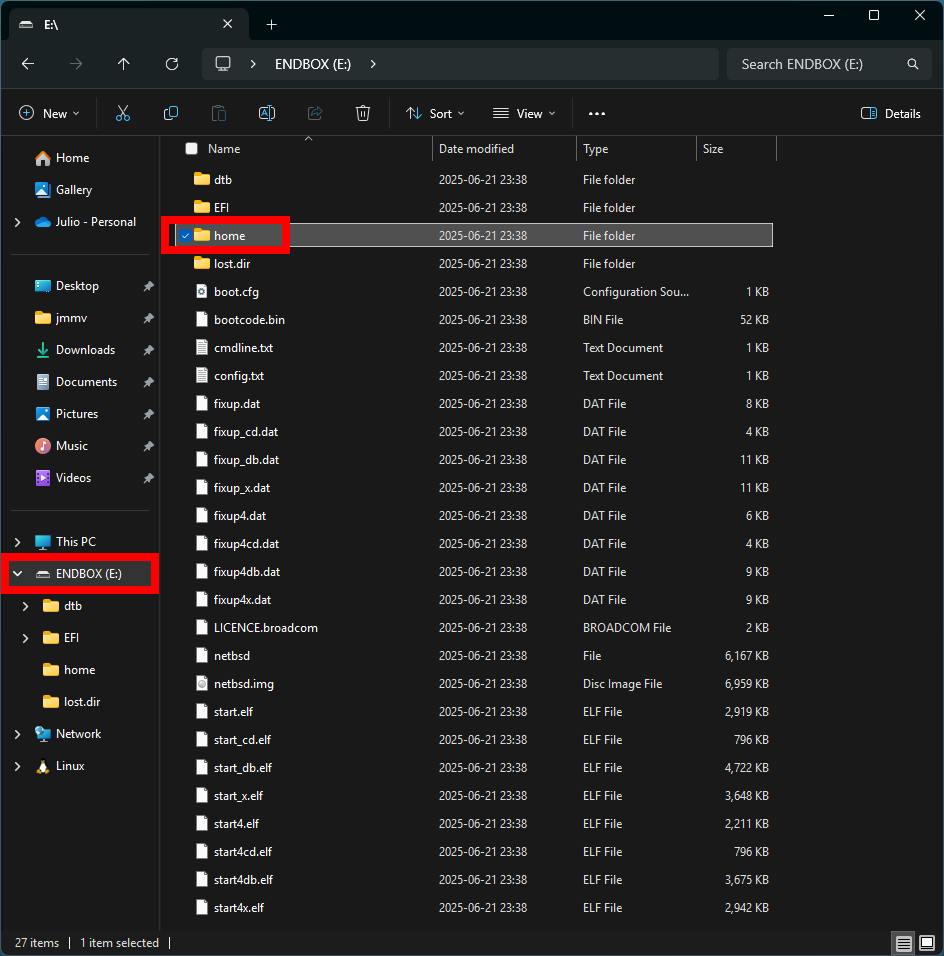Open Pictures in the sidebar
The image size is (944, 956).
pyautogui.click(x=76, y=414)
